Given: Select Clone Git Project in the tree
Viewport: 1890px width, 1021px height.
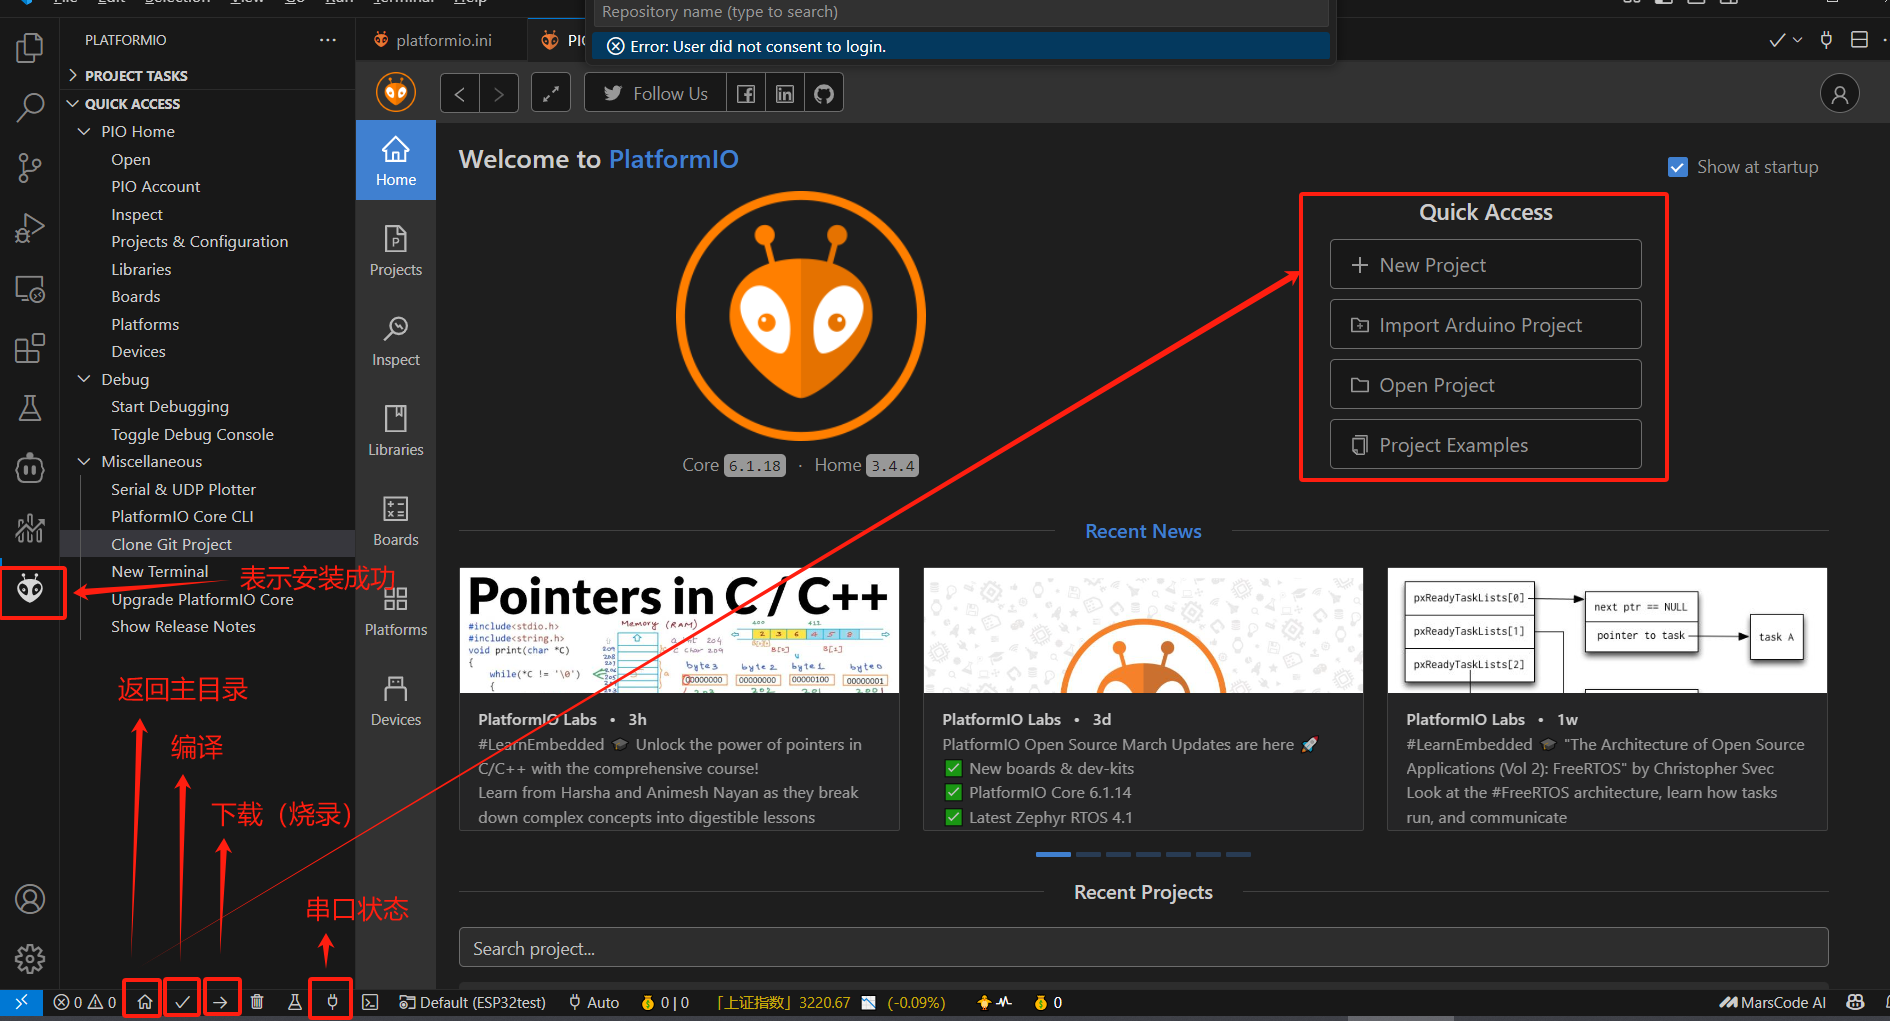Looking at the screenshot, I should click(x=207, y=544).
